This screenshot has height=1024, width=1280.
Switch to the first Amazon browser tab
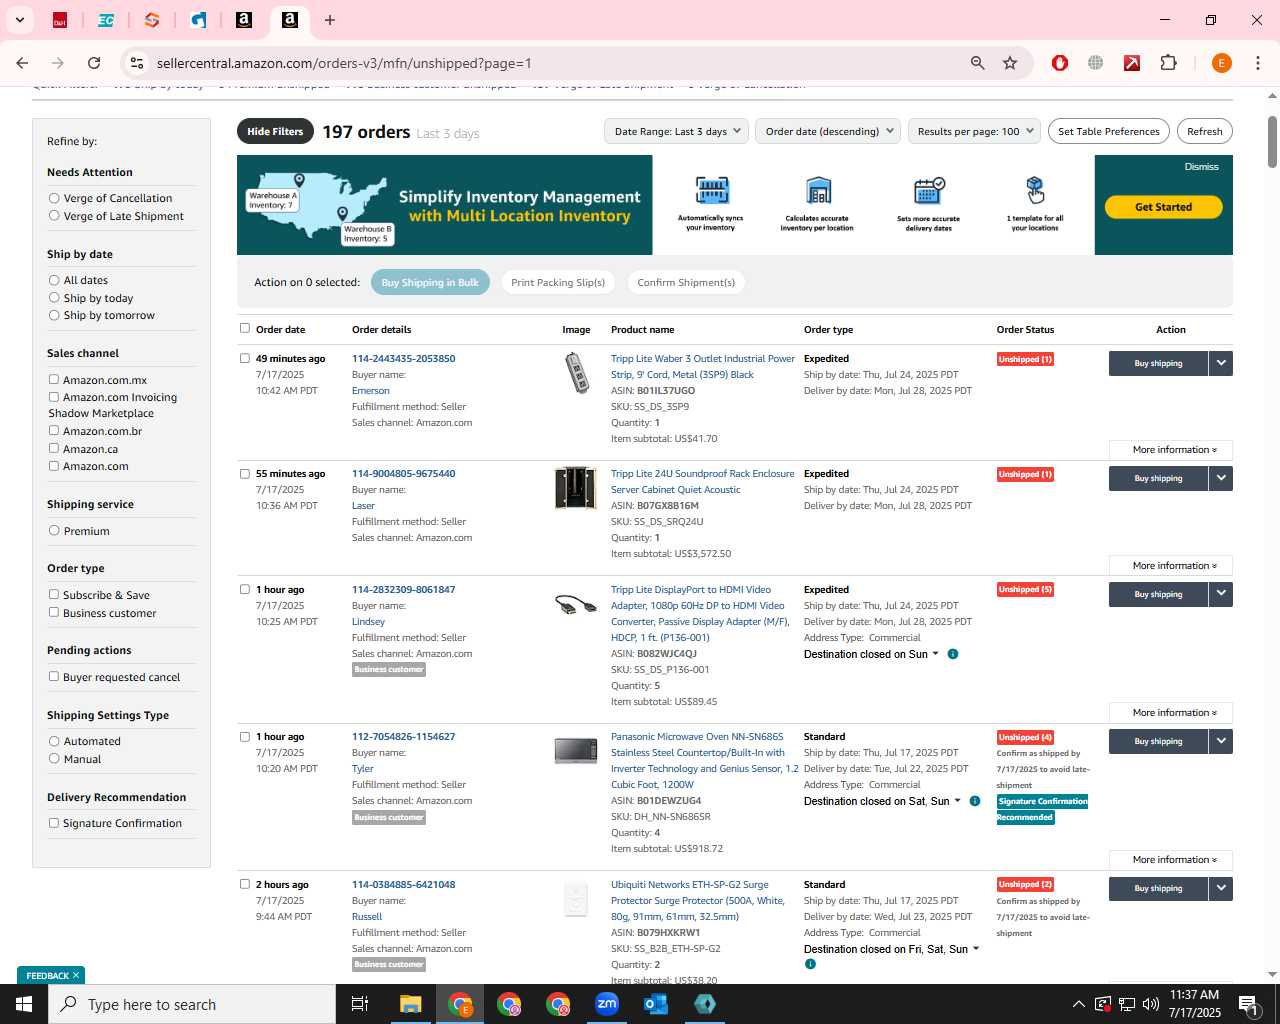244,20
